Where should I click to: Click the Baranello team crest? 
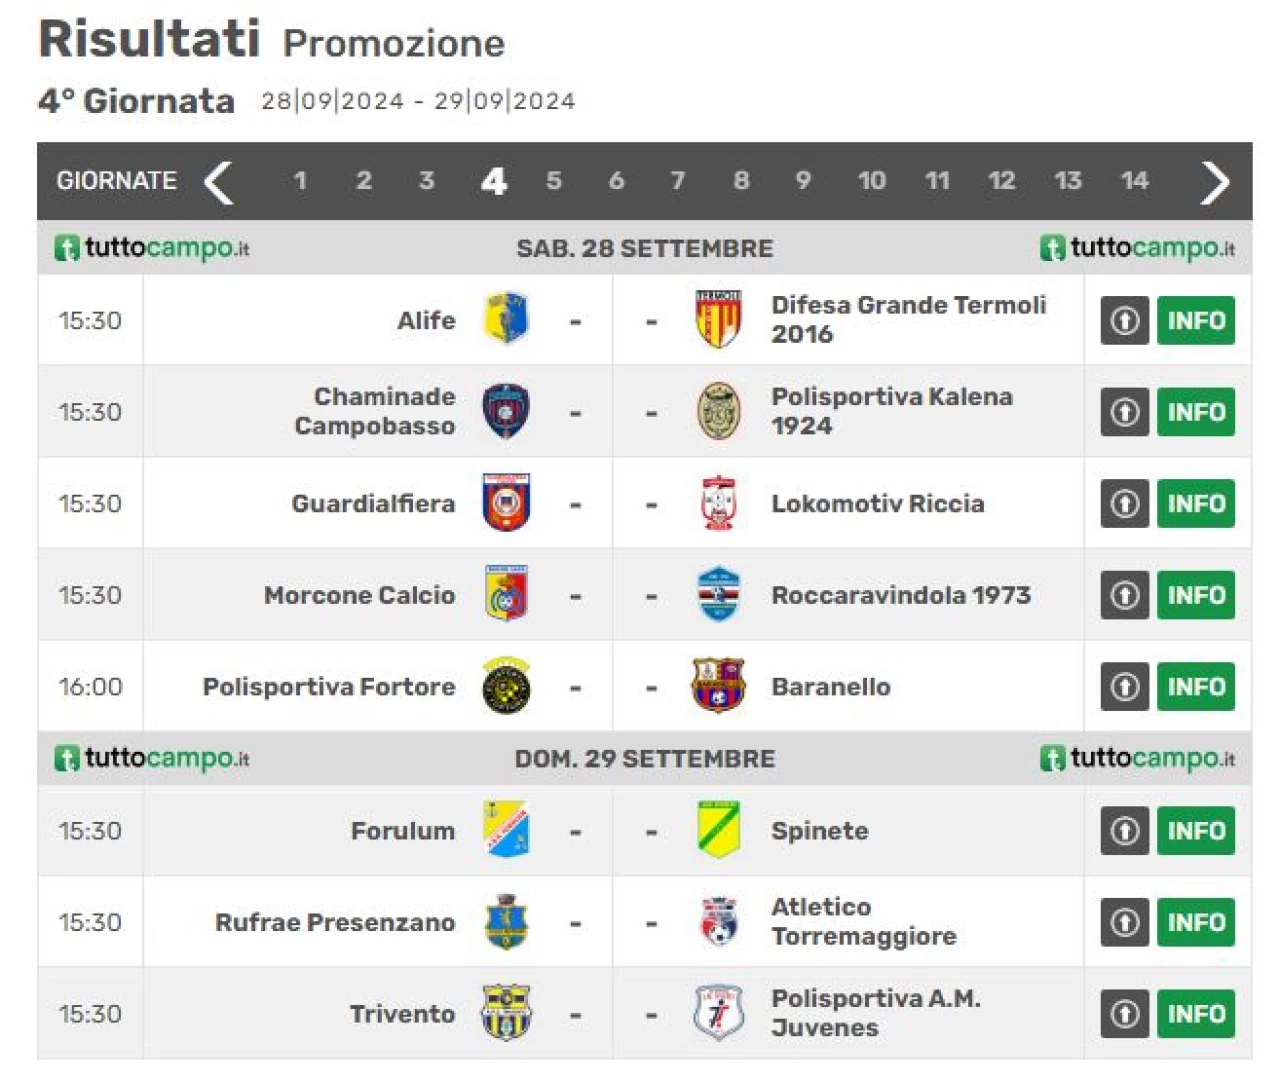tap(718, 686)
